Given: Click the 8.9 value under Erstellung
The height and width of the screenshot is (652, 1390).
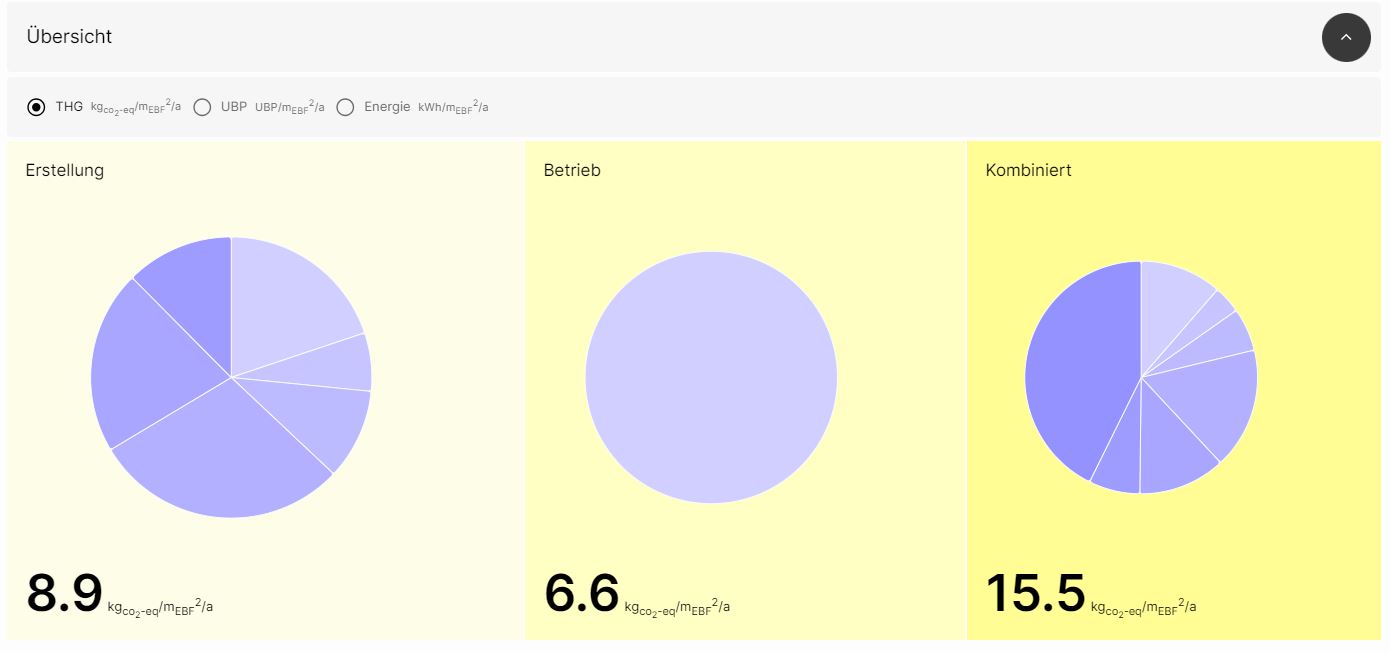Looking at the screenshot, I should [64, 593].
